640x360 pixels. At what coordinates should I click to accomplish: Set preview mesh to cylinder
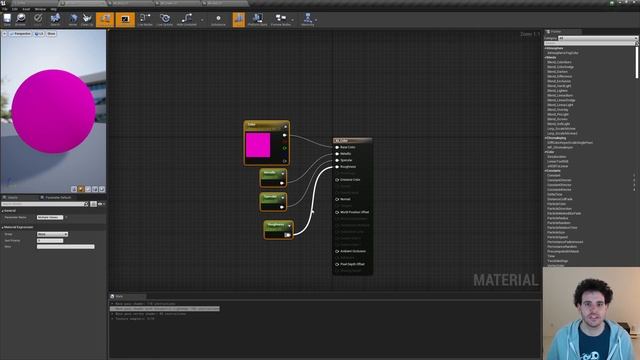(74, 189)
